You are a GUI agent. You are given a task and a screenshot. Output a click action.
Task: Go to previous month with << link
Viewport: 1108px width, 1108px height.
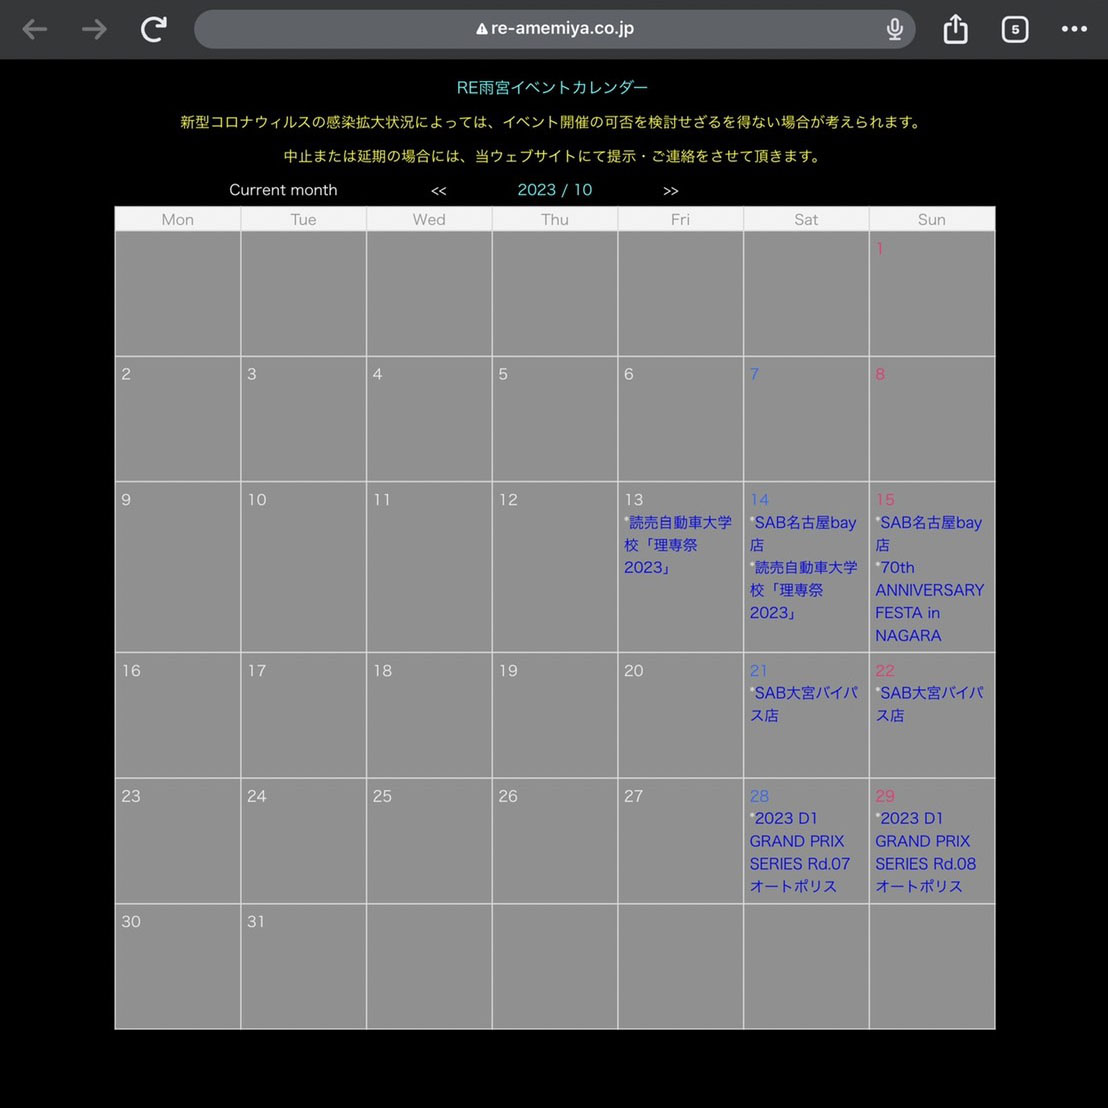439,191
